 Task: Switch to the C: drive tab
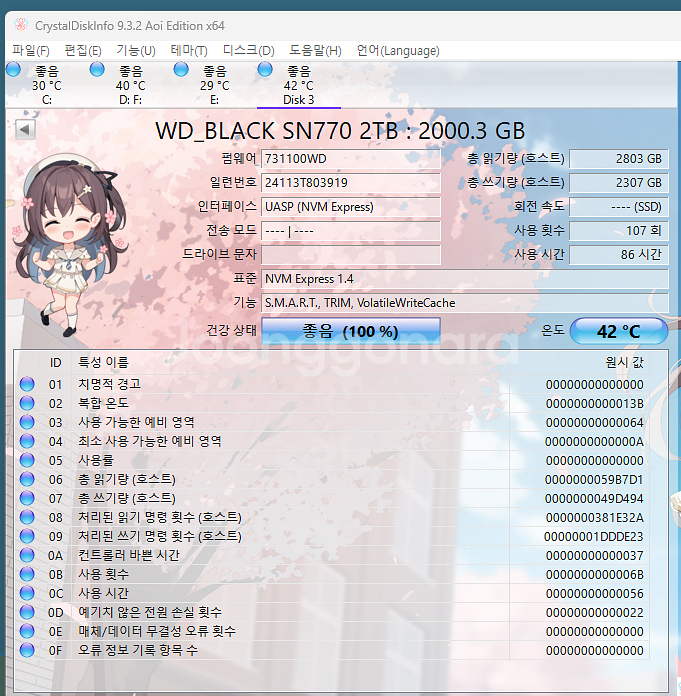pos(47,85)
